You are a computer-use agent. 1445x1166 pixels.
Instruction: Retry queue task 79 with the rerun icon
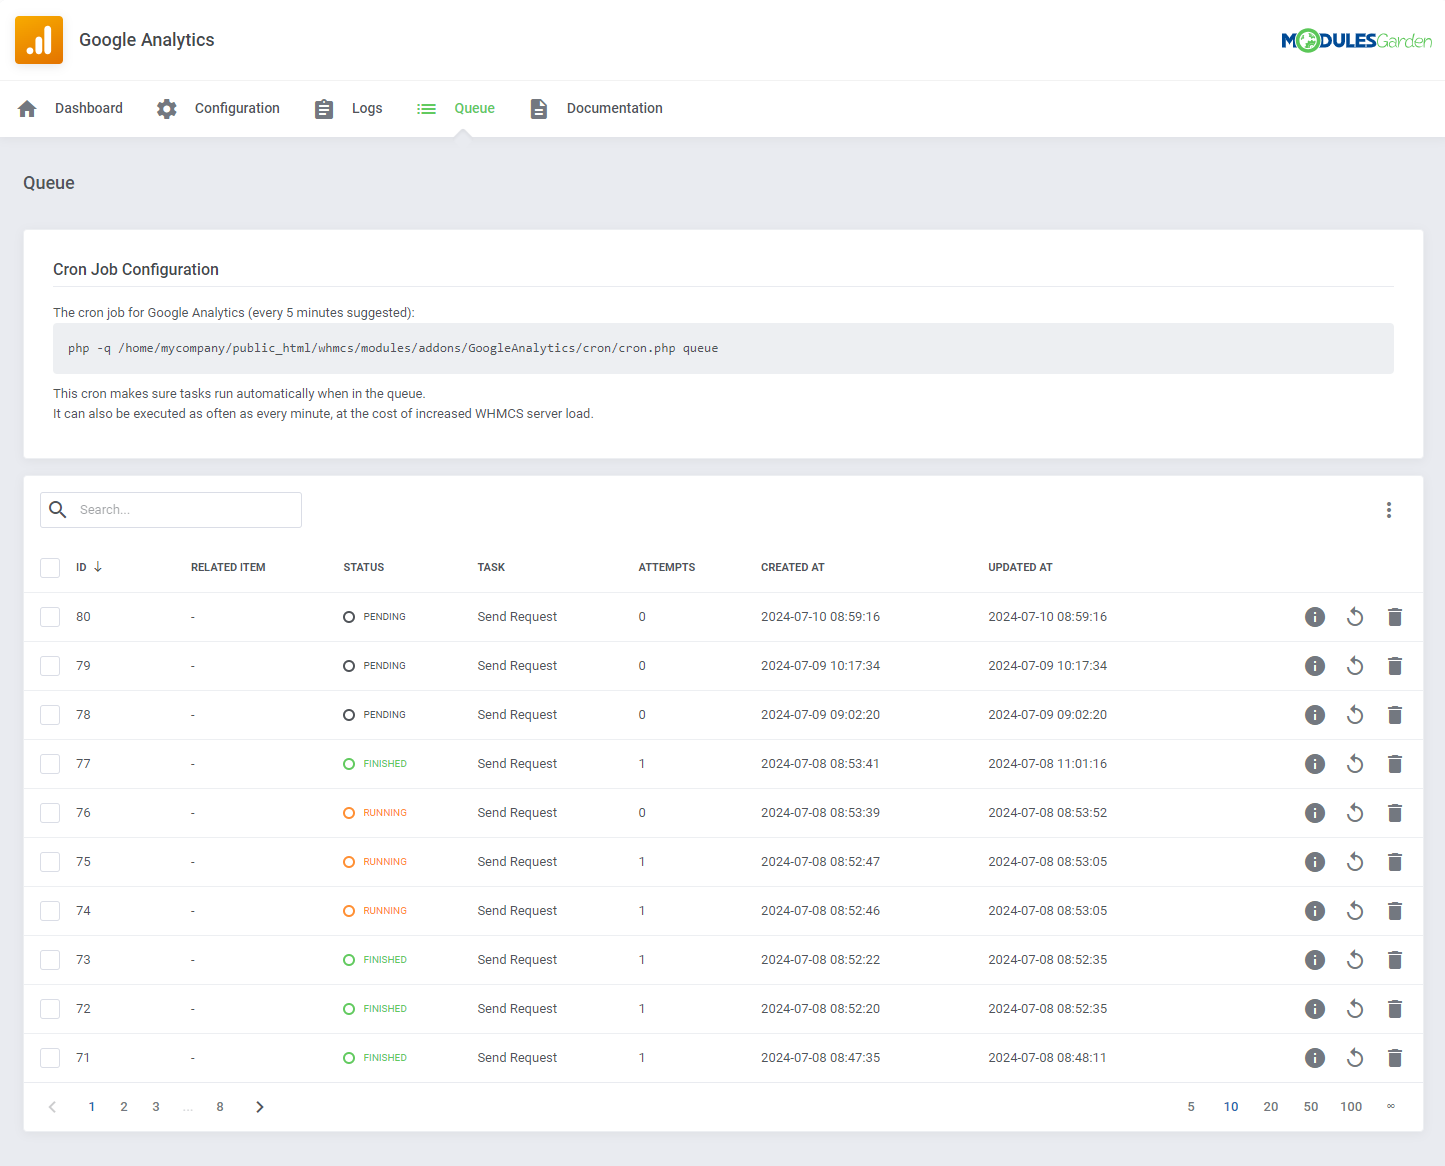pos(1355,665)
